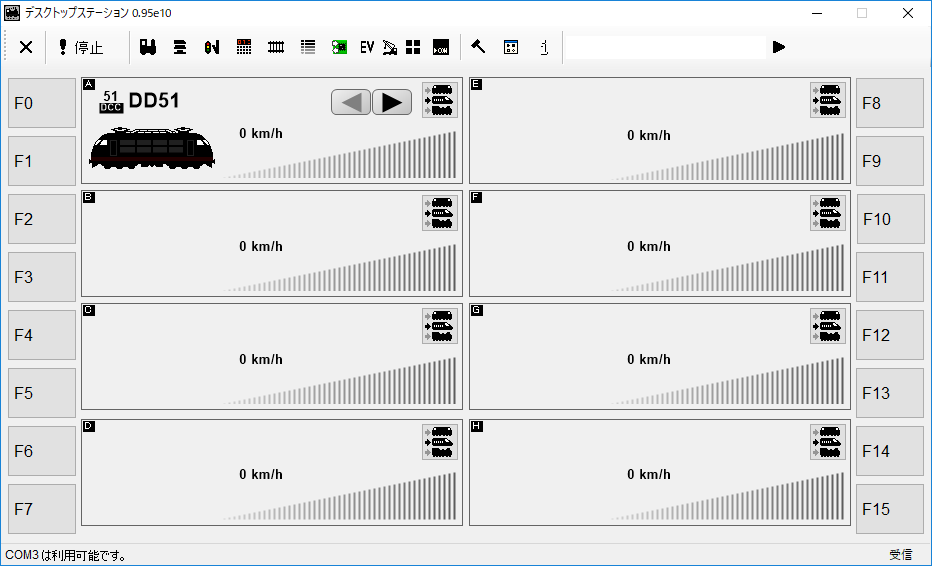Screen dimensions: 932x566
Task: Click the DD51 locomotive name label
Action: pos(154,100)
